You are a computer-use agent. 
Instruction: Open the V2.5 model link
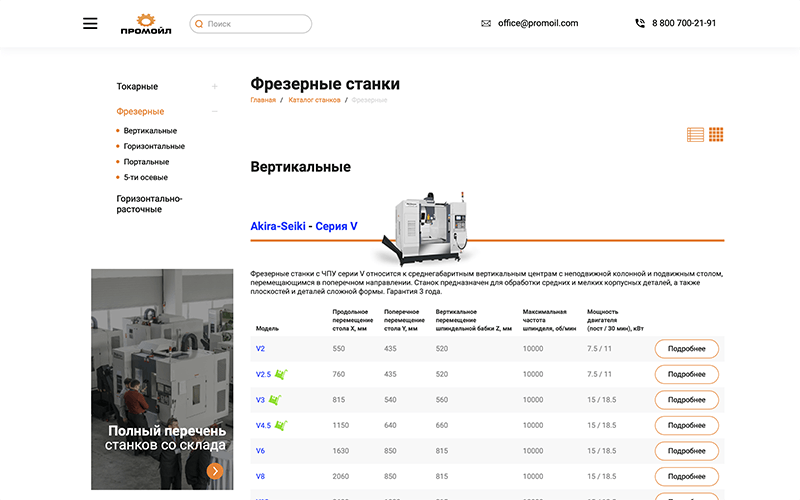[263, 374]
